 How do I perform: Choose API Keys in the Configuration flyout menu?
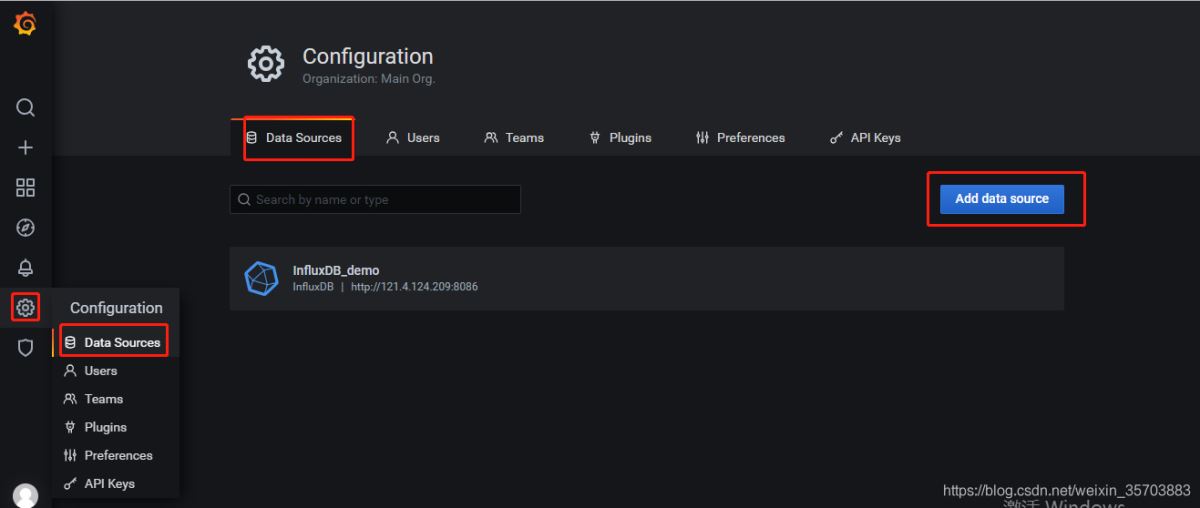click(108, 484)
